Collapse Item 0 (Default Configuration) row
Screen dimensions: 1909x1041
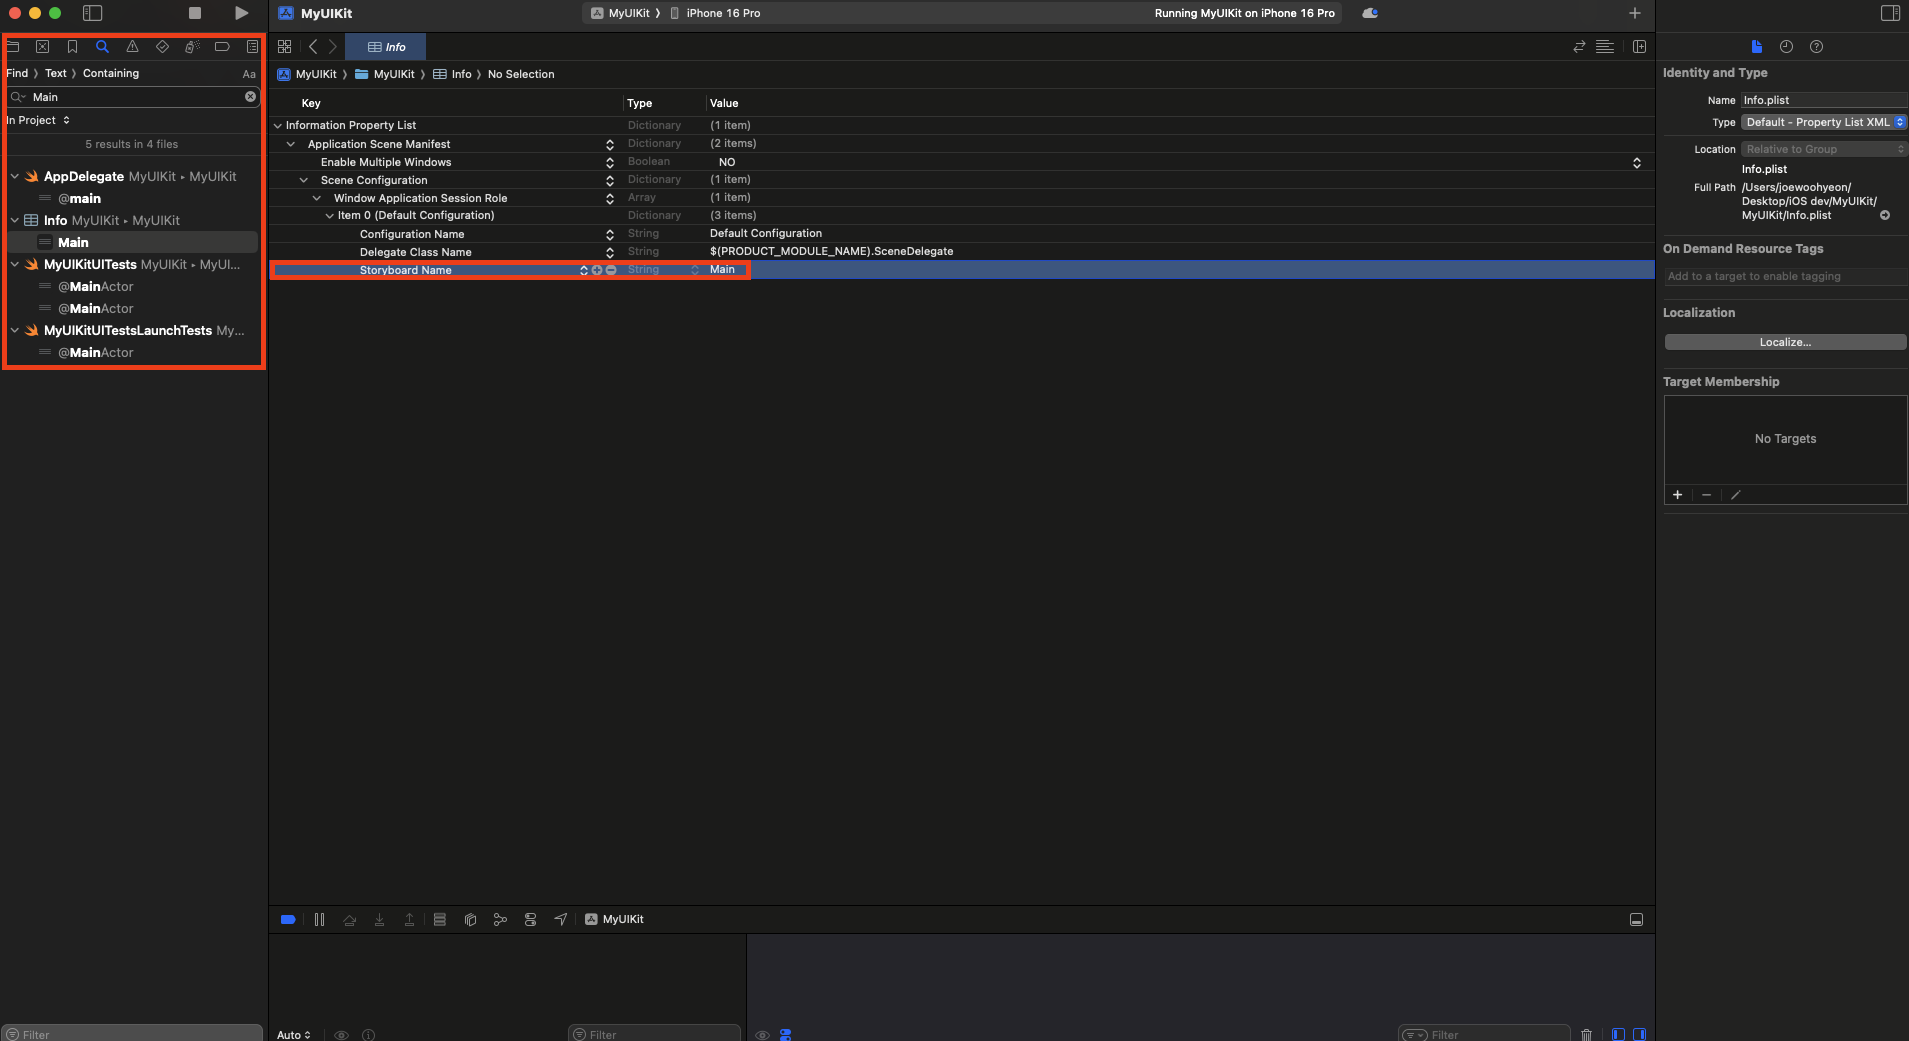[x=330, y=216]
